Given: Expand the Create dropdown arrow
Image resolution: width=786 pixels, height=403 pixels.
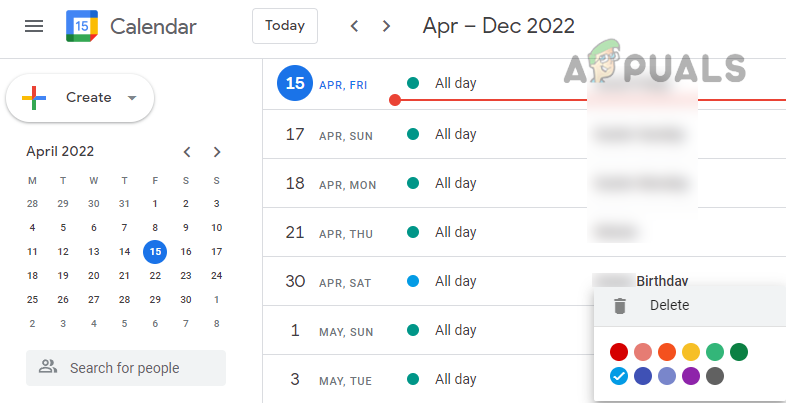Looking at the screenshot, I should click(132, 98).
